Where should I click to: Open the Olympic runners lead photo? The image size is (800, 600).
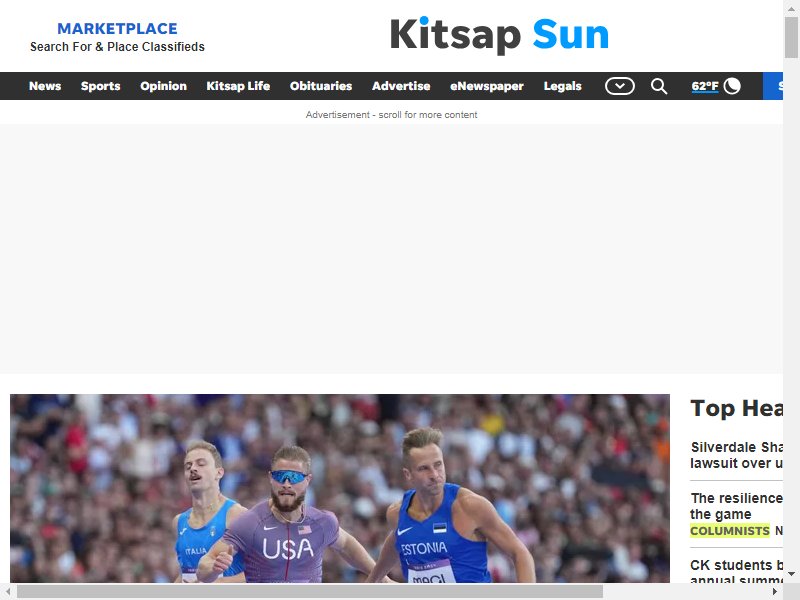pyautogui.click(x=340, y=488)
